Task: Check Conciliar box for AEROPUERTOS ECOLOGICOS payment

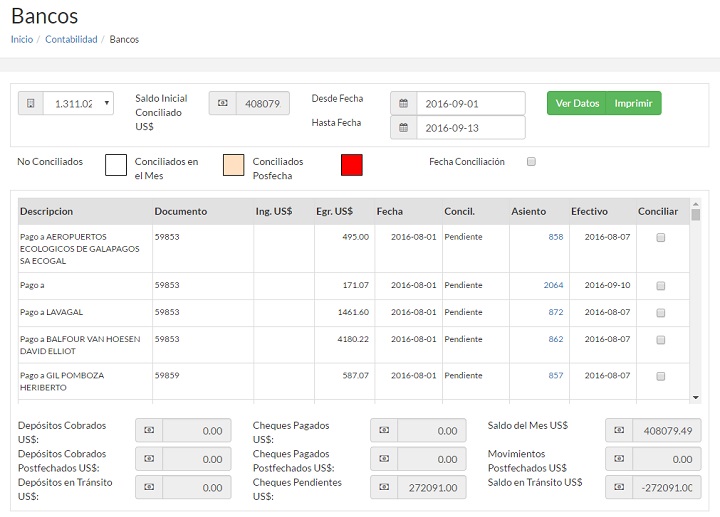Action: click(x=660, y=238)
